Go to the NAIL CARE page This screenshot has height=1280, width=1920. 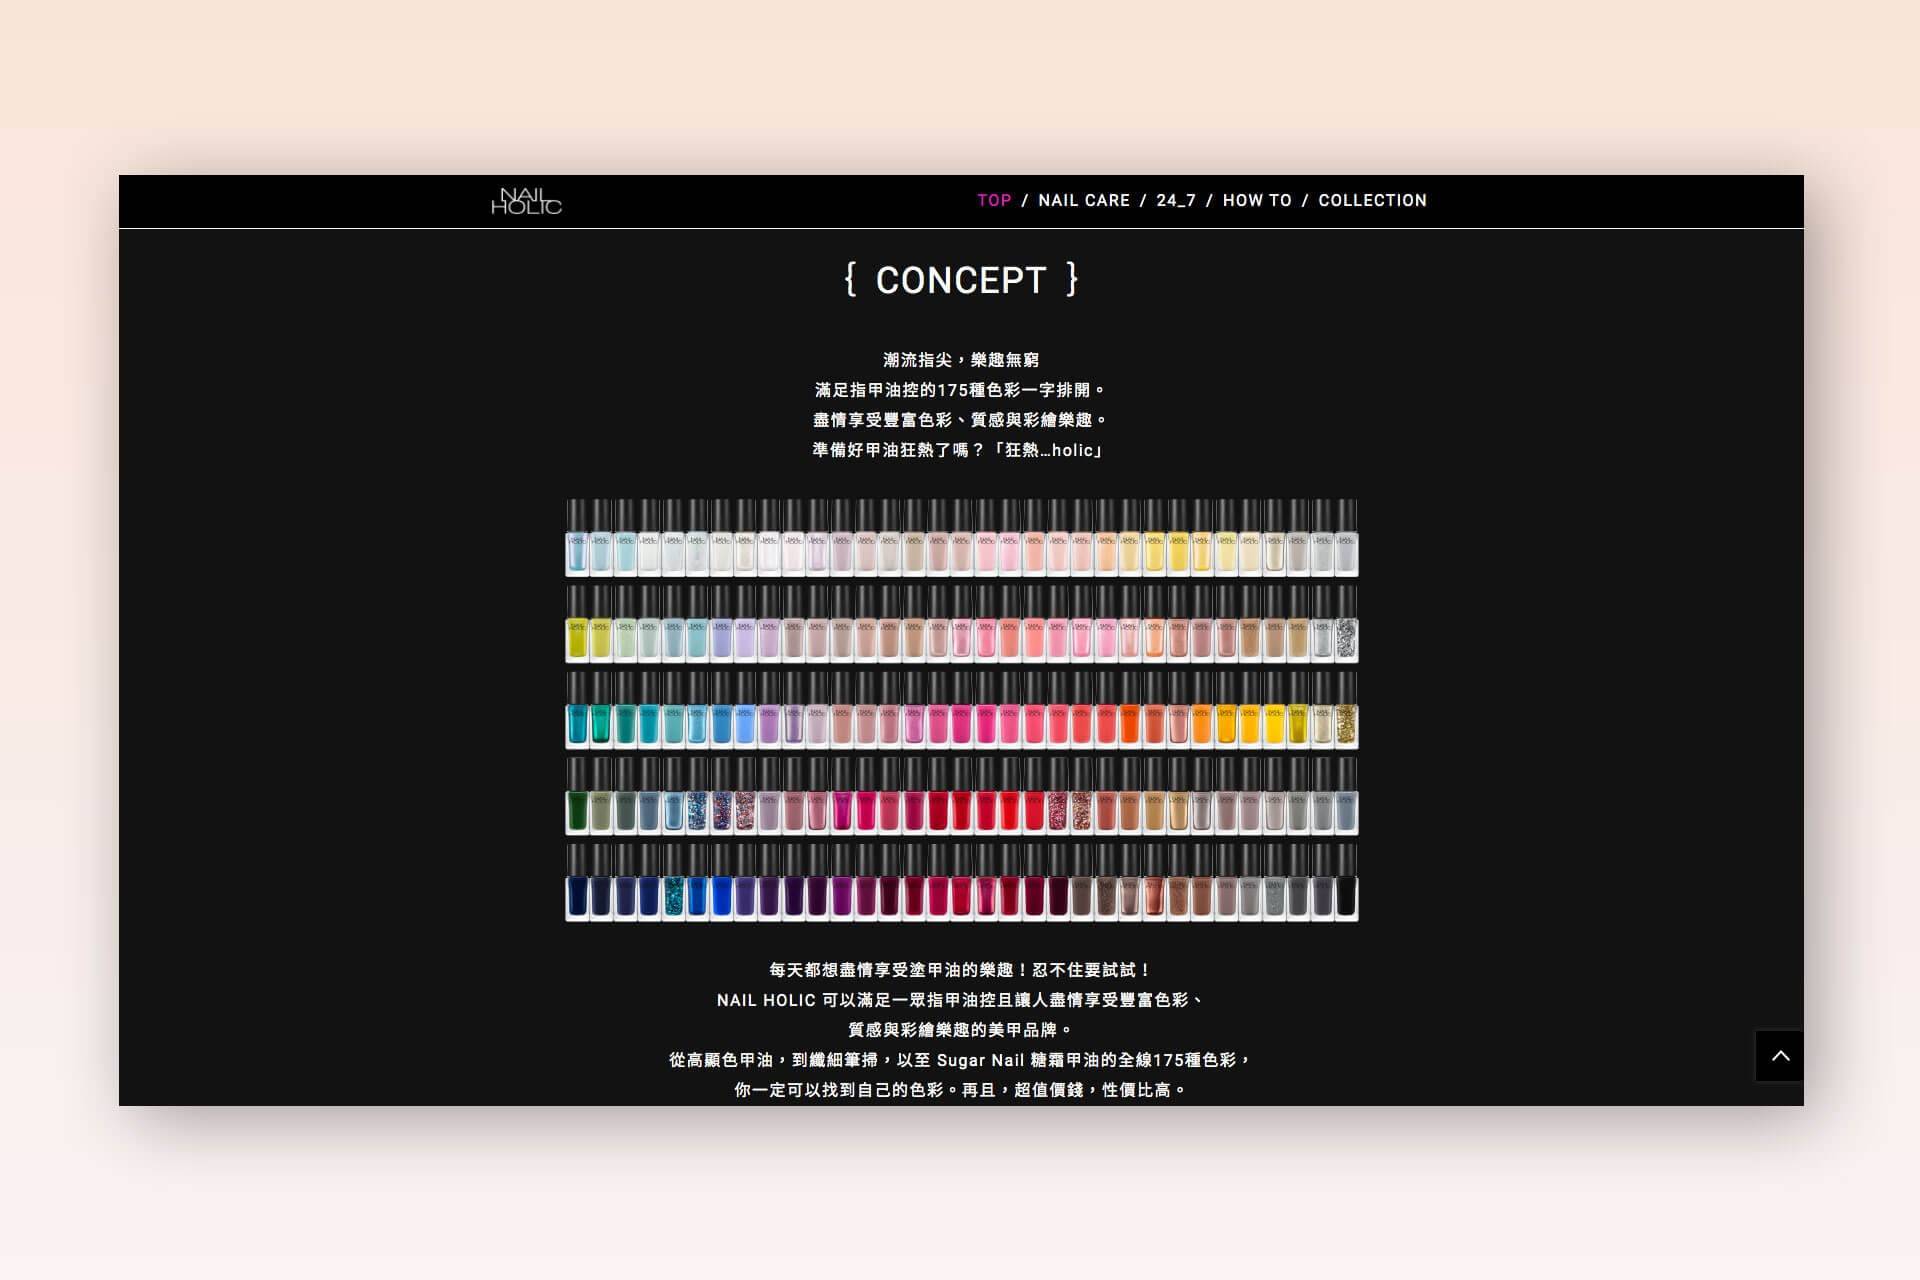tap(1084, 200)
